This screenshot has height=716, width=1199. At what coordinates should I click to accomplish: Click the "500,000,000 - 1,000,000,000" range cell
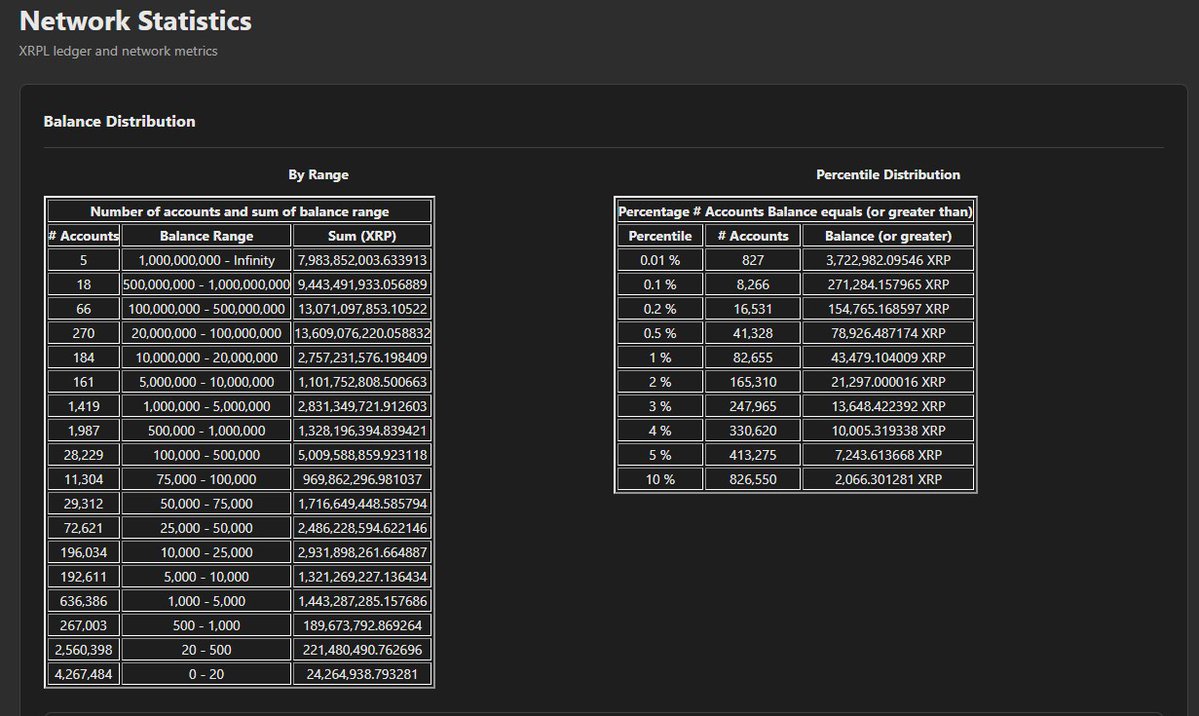(206, 285)
